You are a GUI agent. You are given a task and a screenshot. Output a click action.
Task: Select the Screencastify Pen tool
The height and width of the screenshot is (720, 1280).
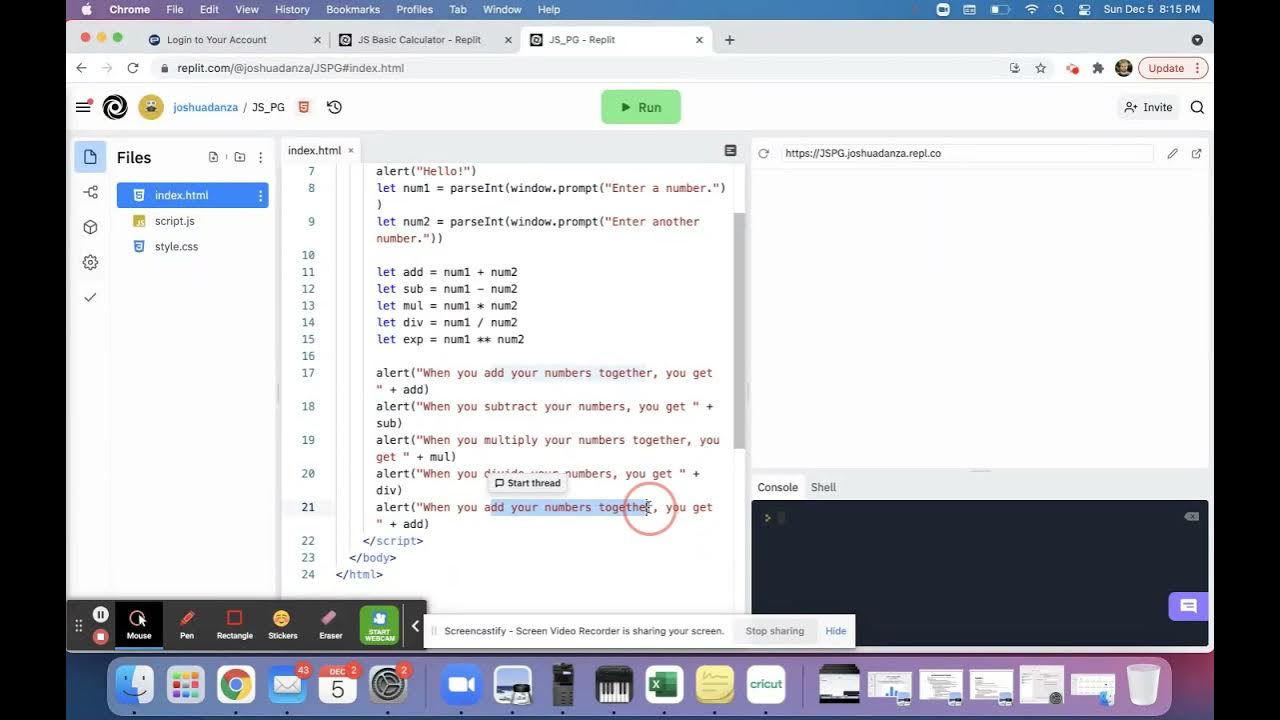(187, 623)
